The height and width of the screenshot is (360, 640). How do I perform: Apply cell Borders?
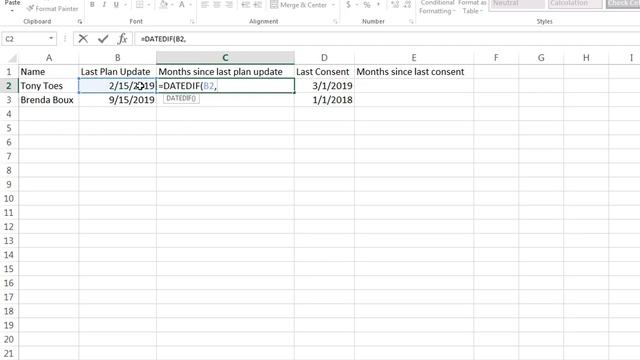coord(140,4)
